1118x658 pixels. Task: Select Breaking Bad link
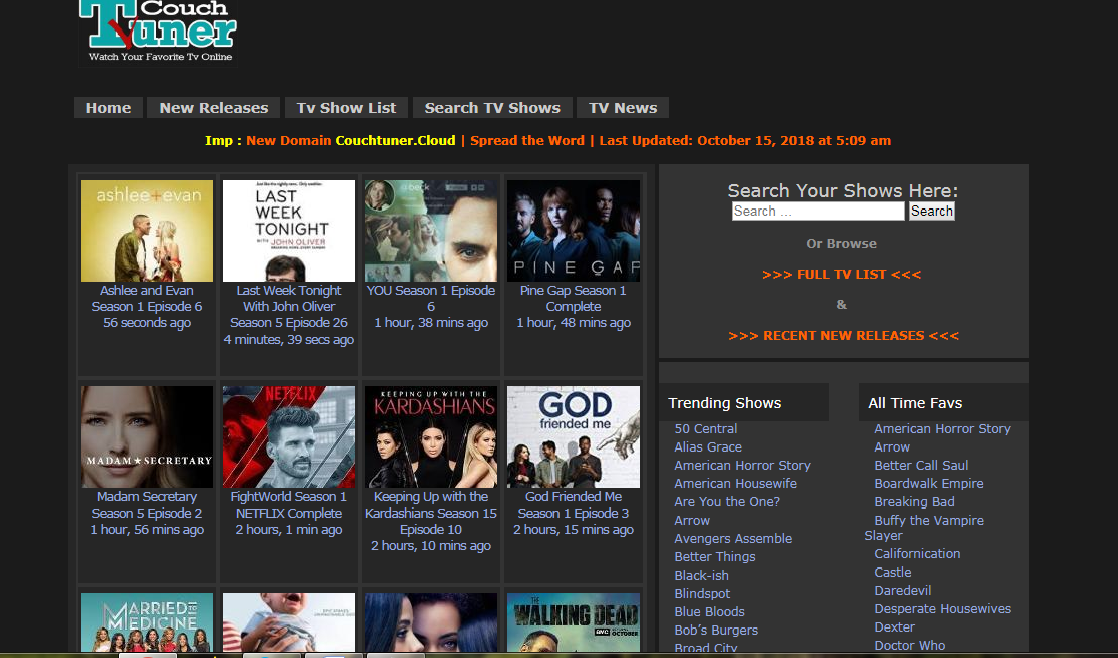pos(914,501)
